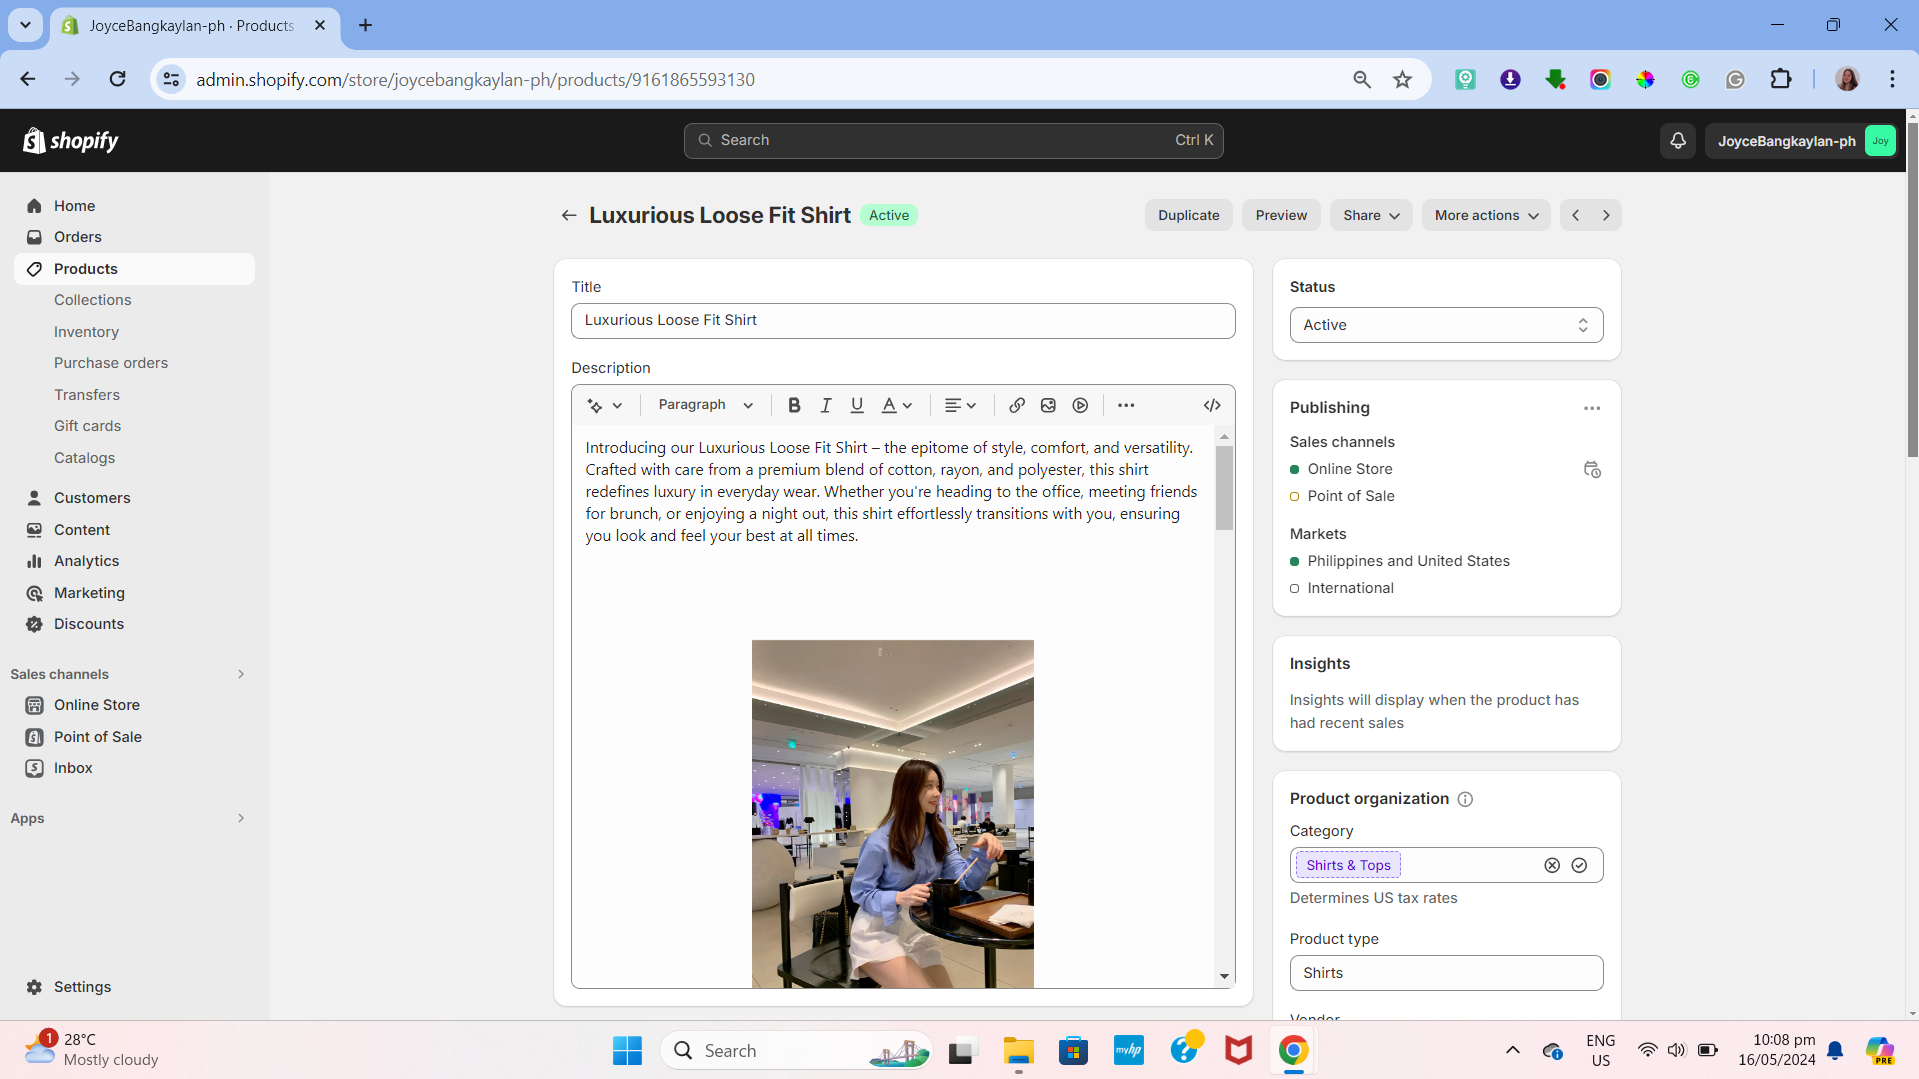Open Collections under Products
Viewport: 1919px width, 1079px height.
coord(92,300)
